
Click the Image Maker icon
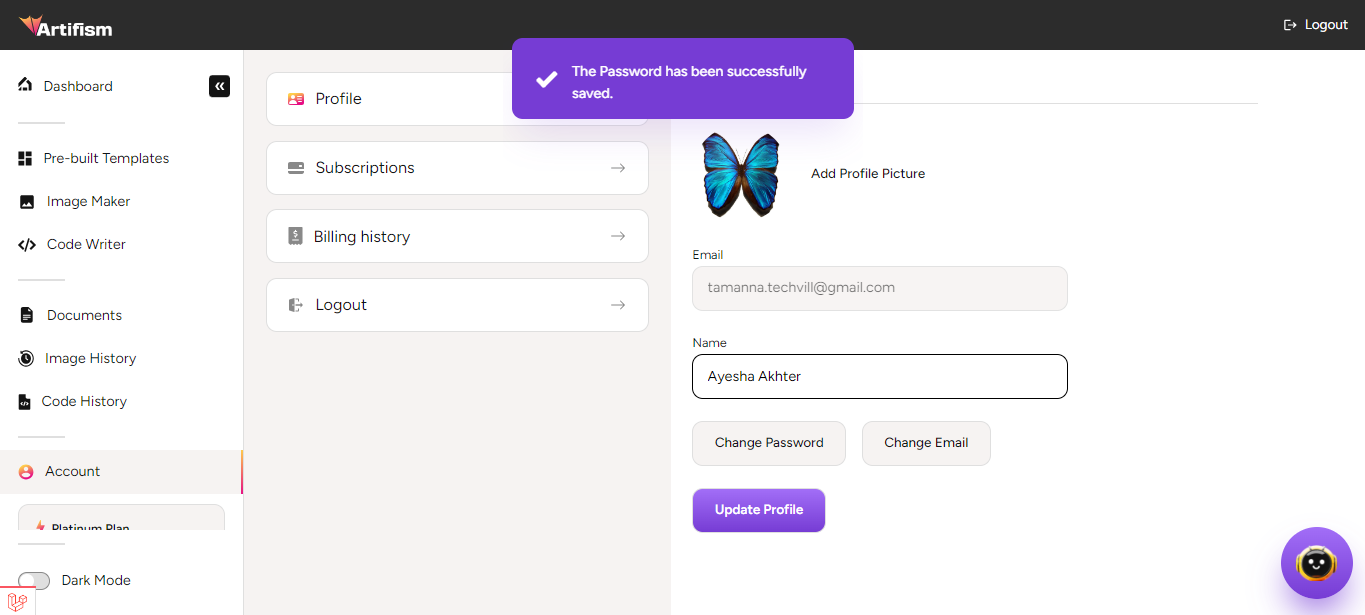click(x=27, y=202)
